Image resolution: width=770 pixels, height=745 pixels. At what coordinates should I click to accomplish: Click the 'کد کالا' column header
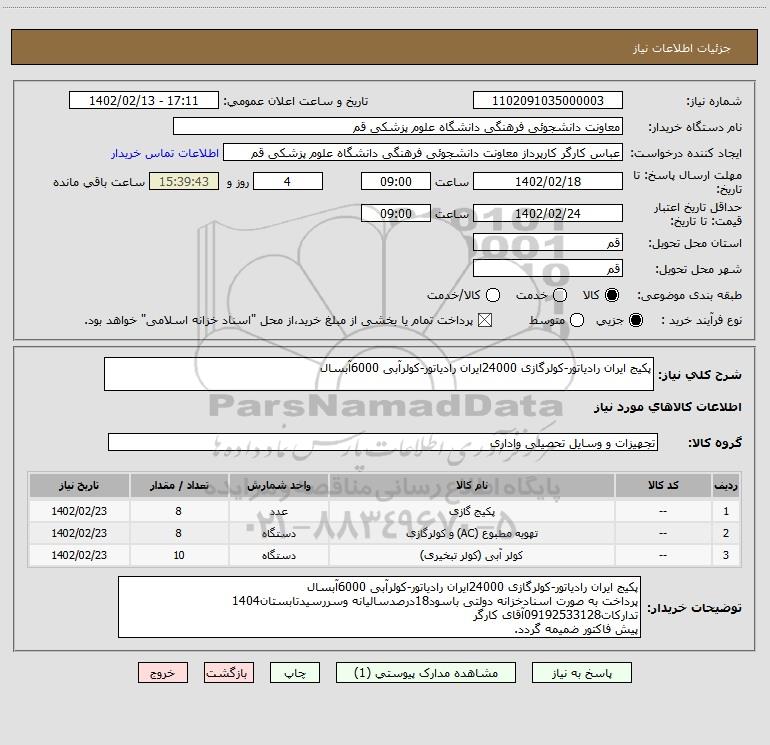tap(663, 486)
